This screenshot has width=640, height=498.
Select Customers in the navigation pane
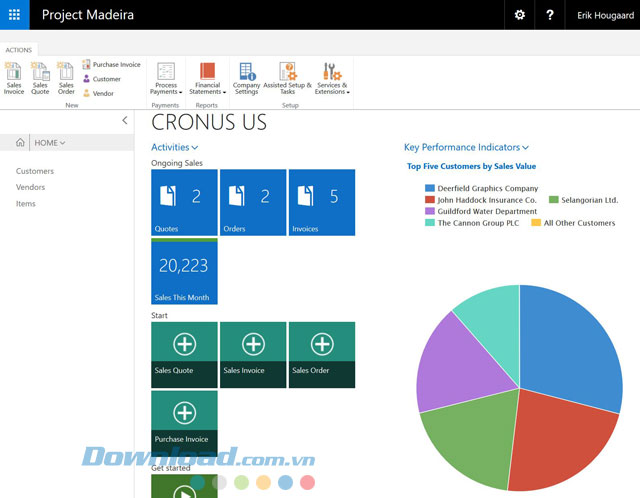pos(35,171)
